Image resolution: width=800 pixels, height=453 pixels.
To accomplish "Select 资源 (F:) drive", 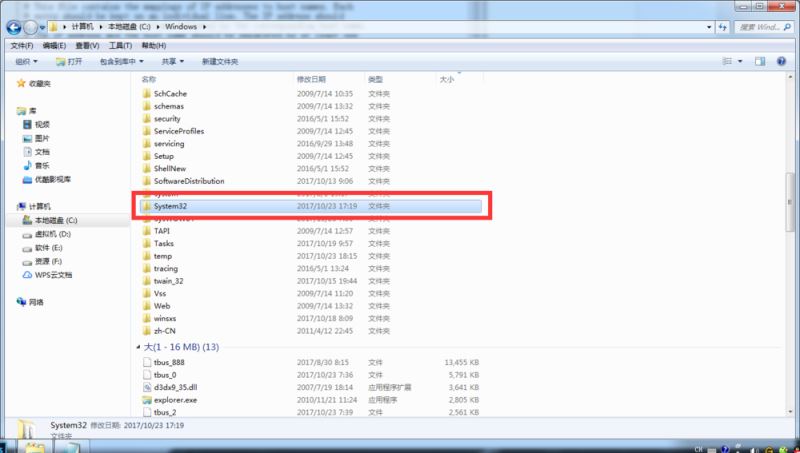I will pyautogui.click(x=48, y=262).
